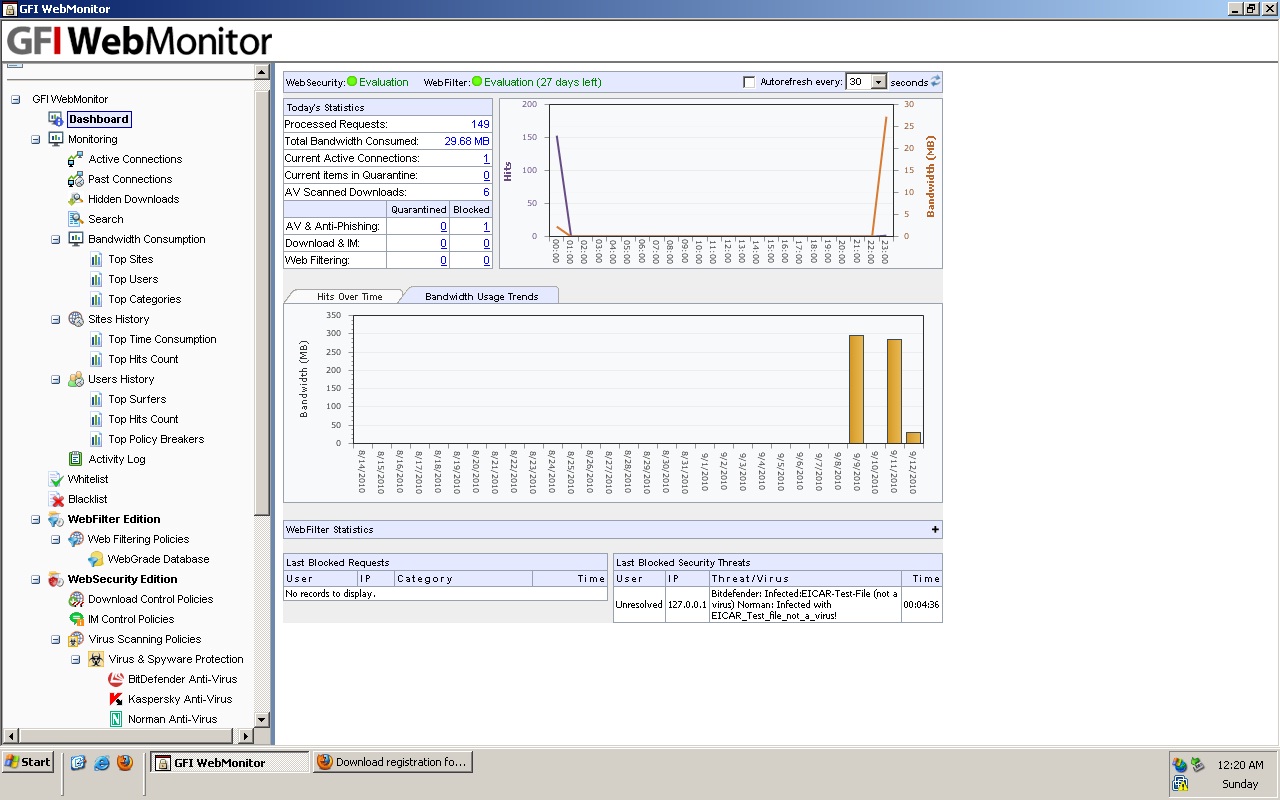Click the Hidden Downloads icon

tap(76, 199)
